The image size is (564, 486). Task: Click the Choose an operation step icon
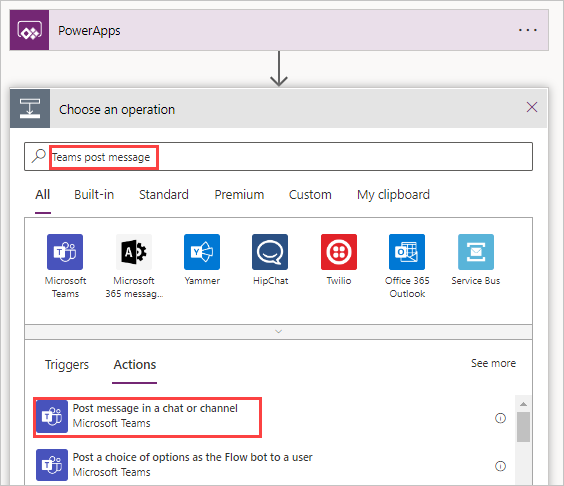click(x=30, y=108)
